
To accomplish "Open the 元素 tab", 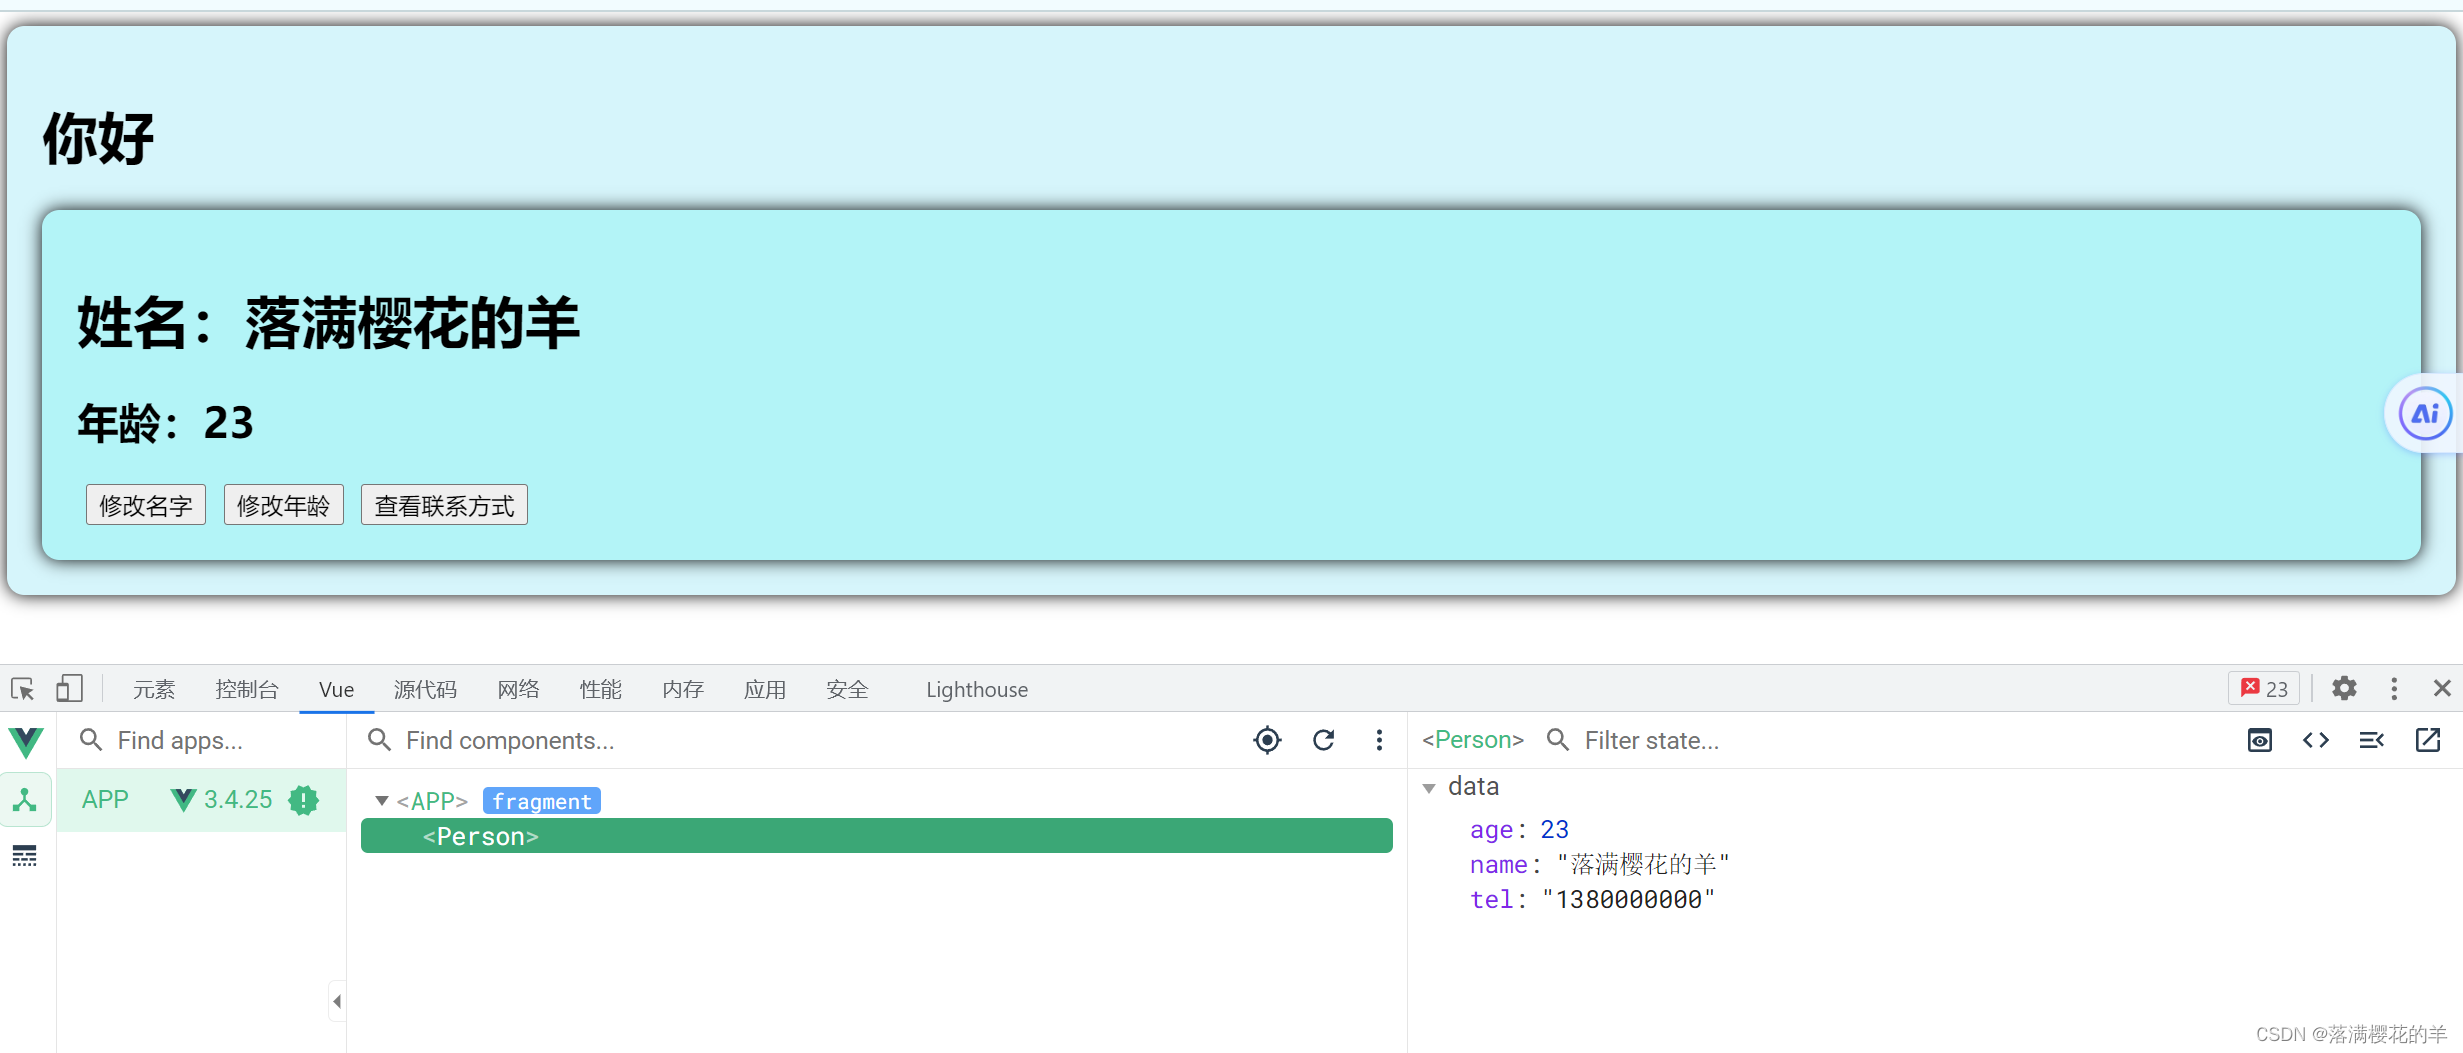I will (x=154, y=689).
